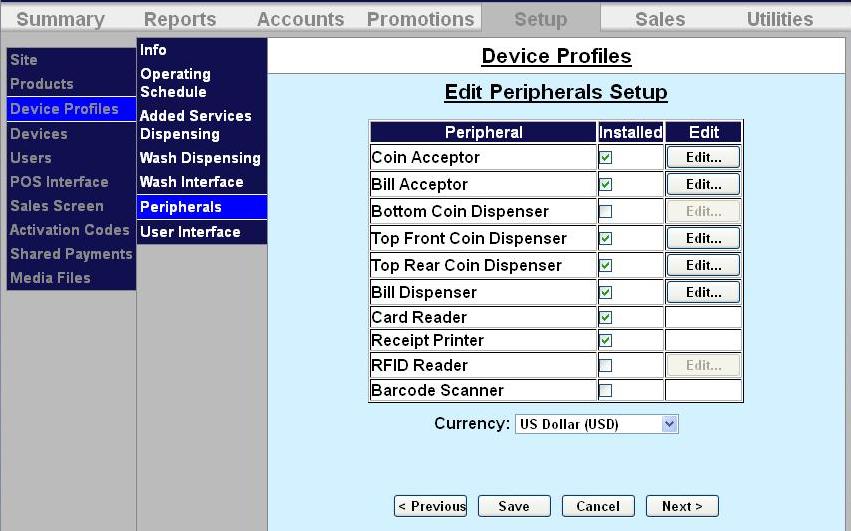Toggle the Coin Acceptor installed checkbox
The width and height of the screenshot is (851, 531).
(x=606, y=158)
